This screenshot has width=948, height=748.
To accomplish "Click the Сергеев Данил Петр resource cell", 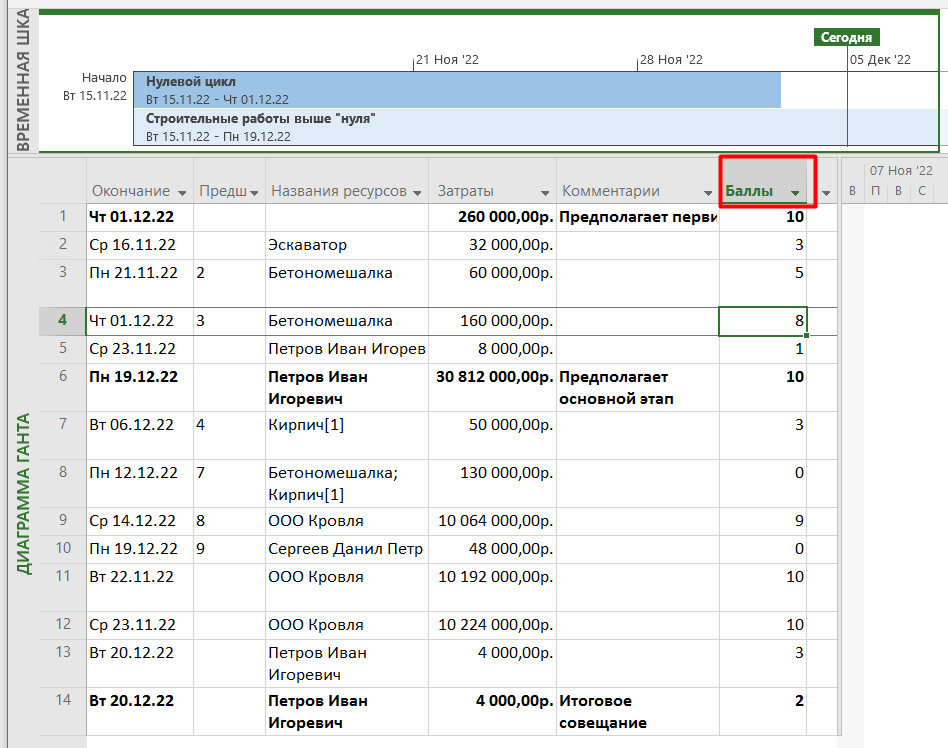I will pyautogui.click(x=346, y=548).
